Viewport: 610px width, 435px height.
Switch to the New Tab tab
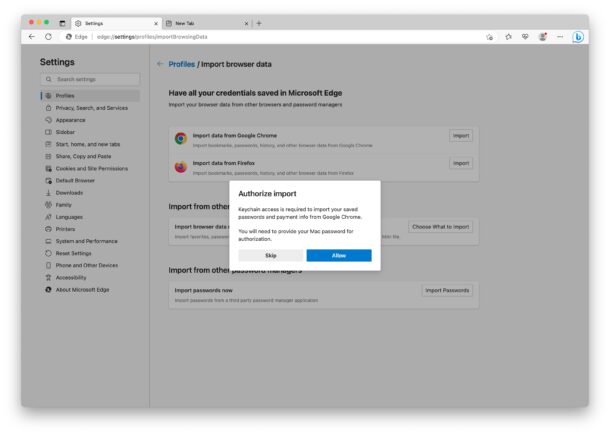pyautogui.click(x=207, y=23)
